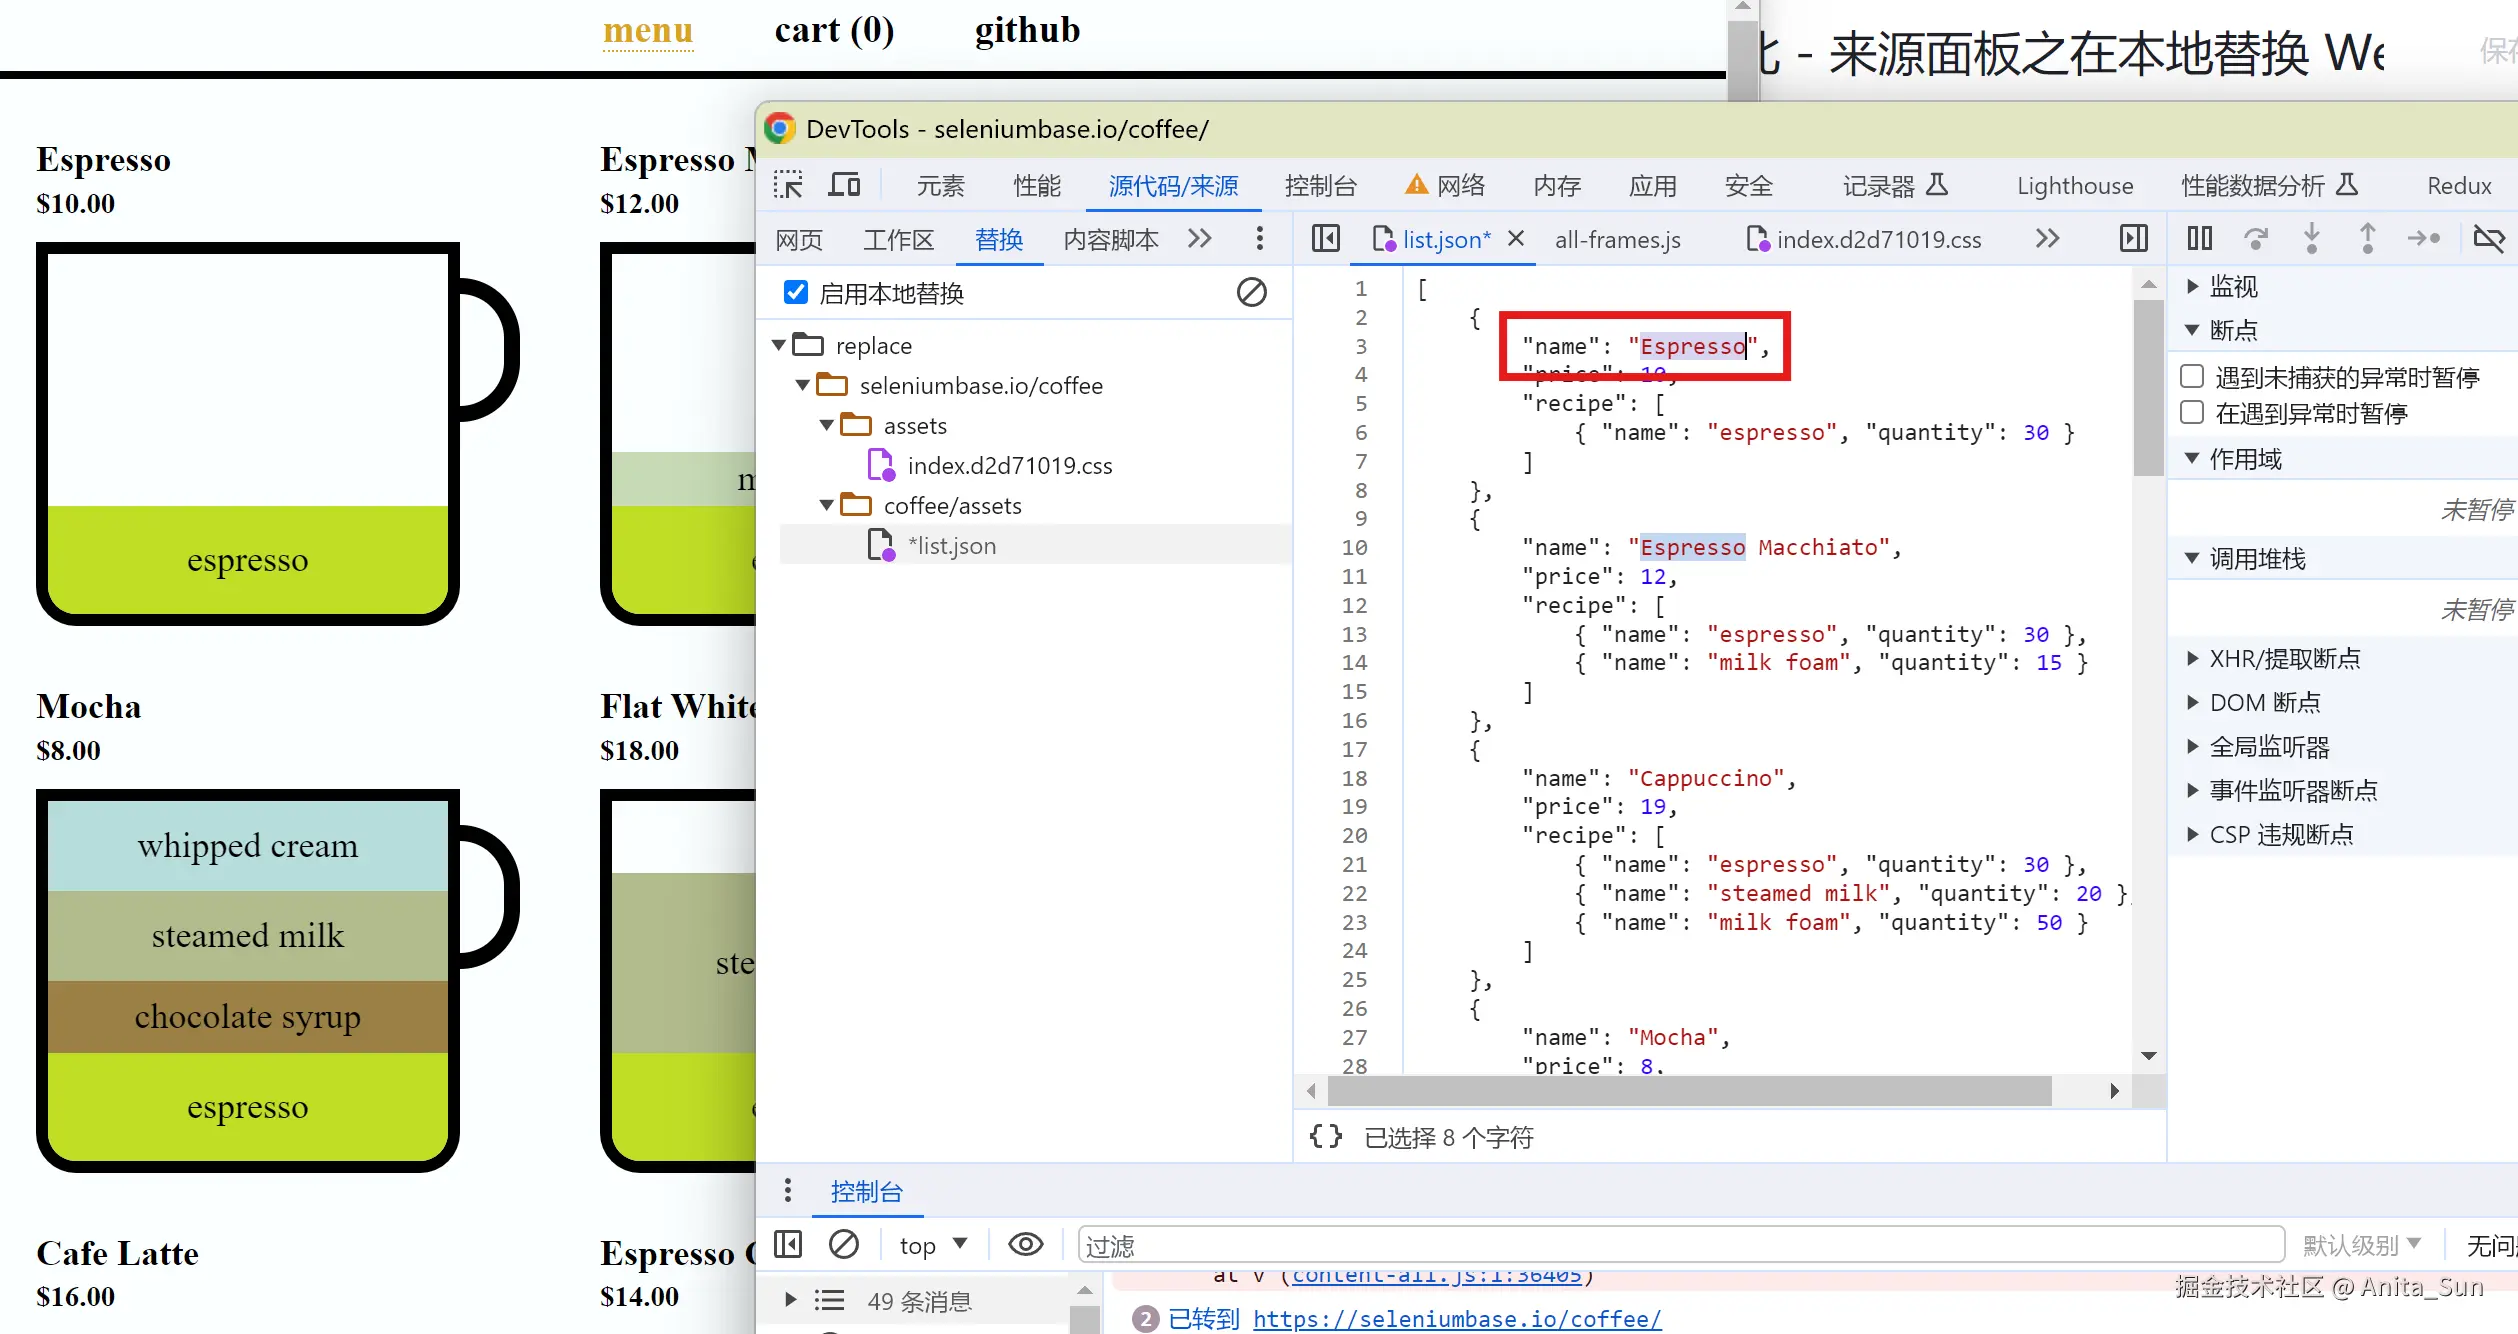Click the 过滤 console filter field
Screen dimensions: 2518x1334
click(1680, 1245)
